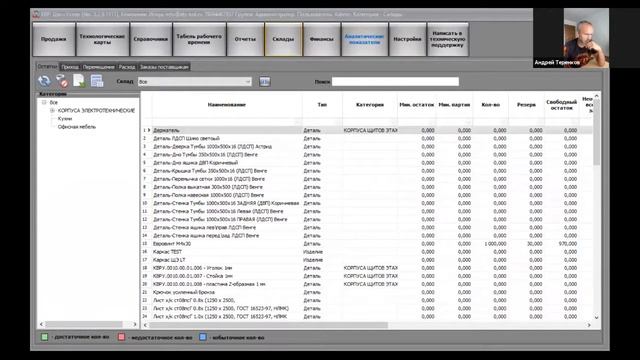Switch to the Приход tab
Screen dimensions: 640x360
[70, 67]
